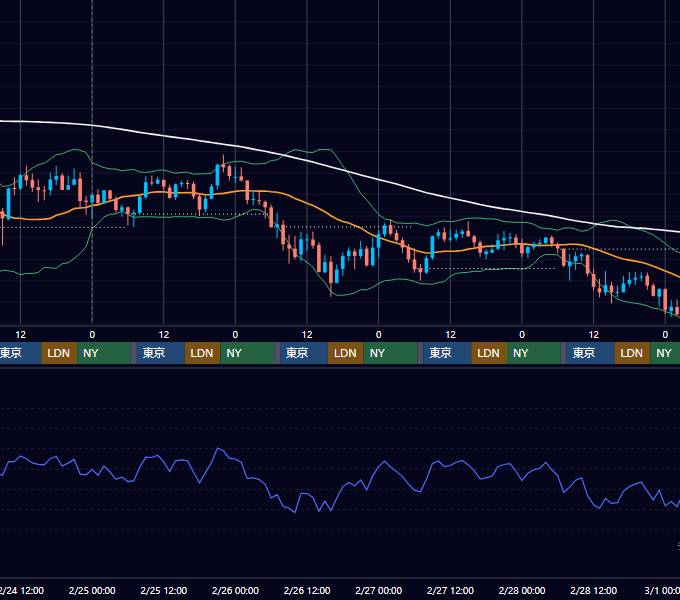
Task: Select the 2/25 LDN session block
Action: tap(203, 353)
